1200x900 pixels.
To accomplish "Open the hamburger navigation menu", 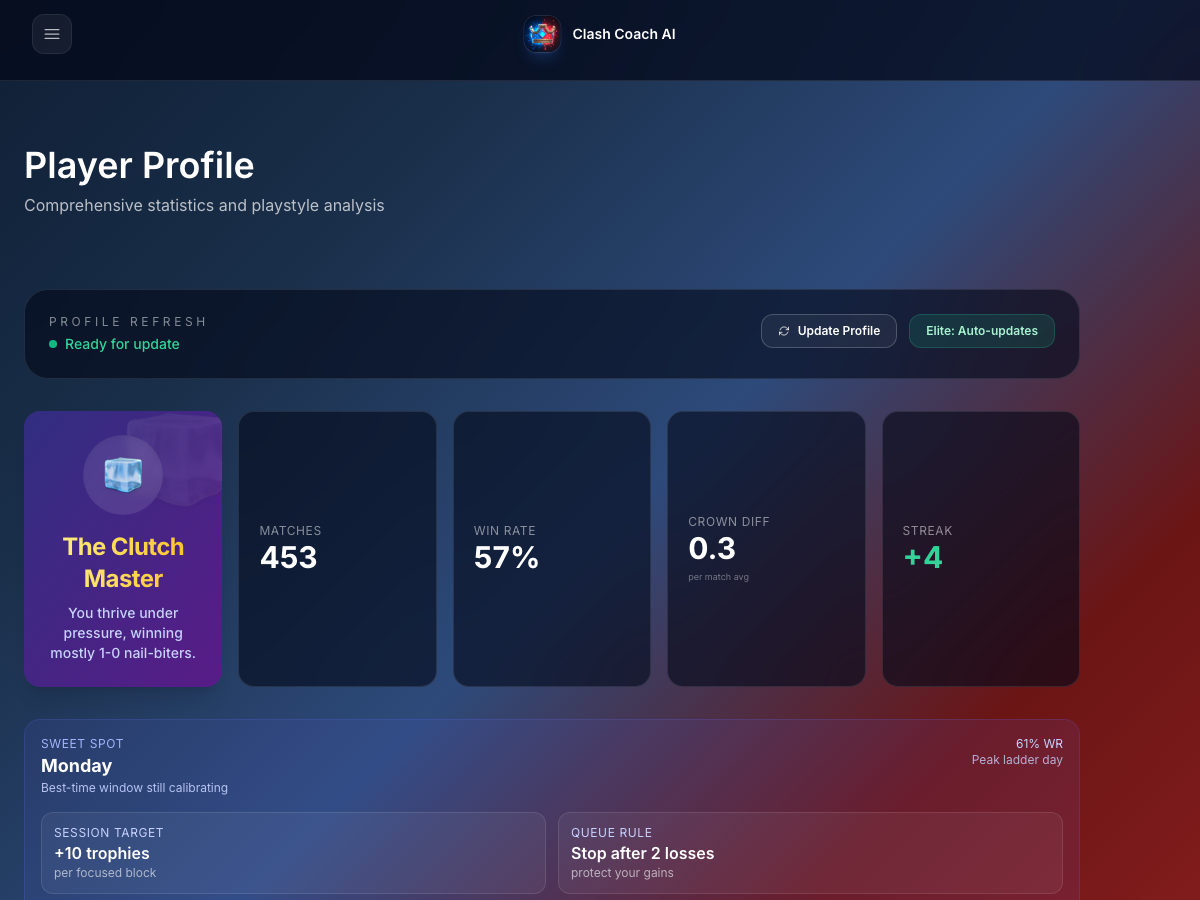I will pos(51,33).
